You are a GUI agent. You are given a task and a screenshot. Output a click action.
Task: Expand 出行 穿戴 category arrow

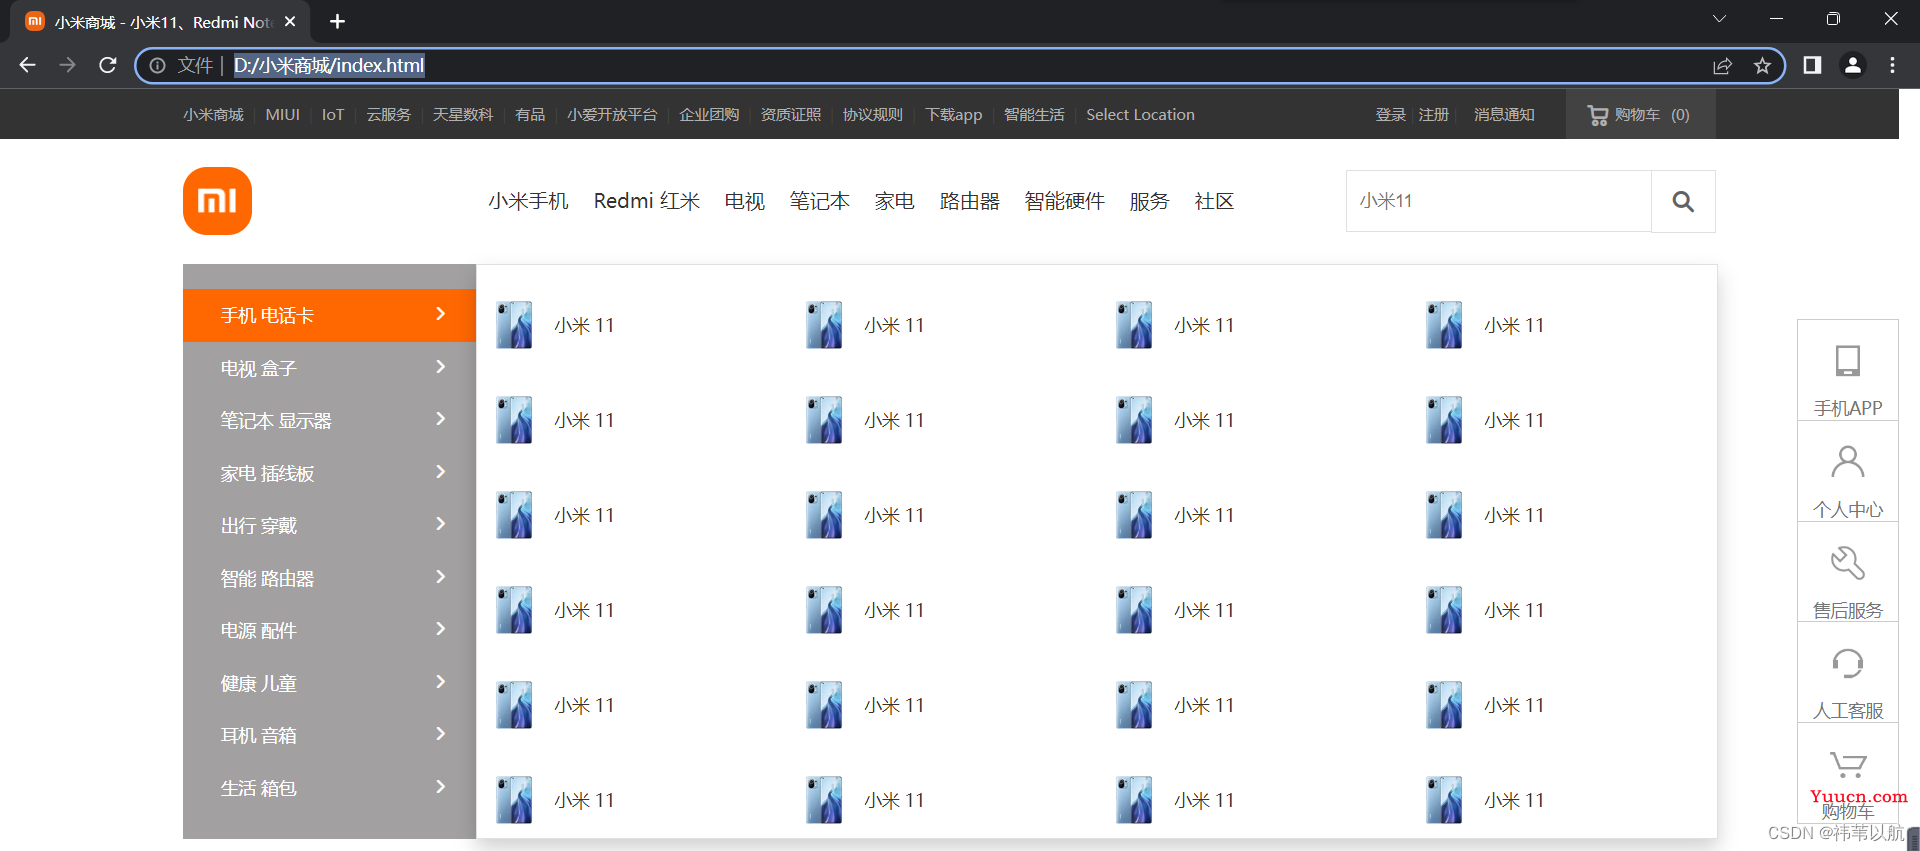(x=441, y=524)
